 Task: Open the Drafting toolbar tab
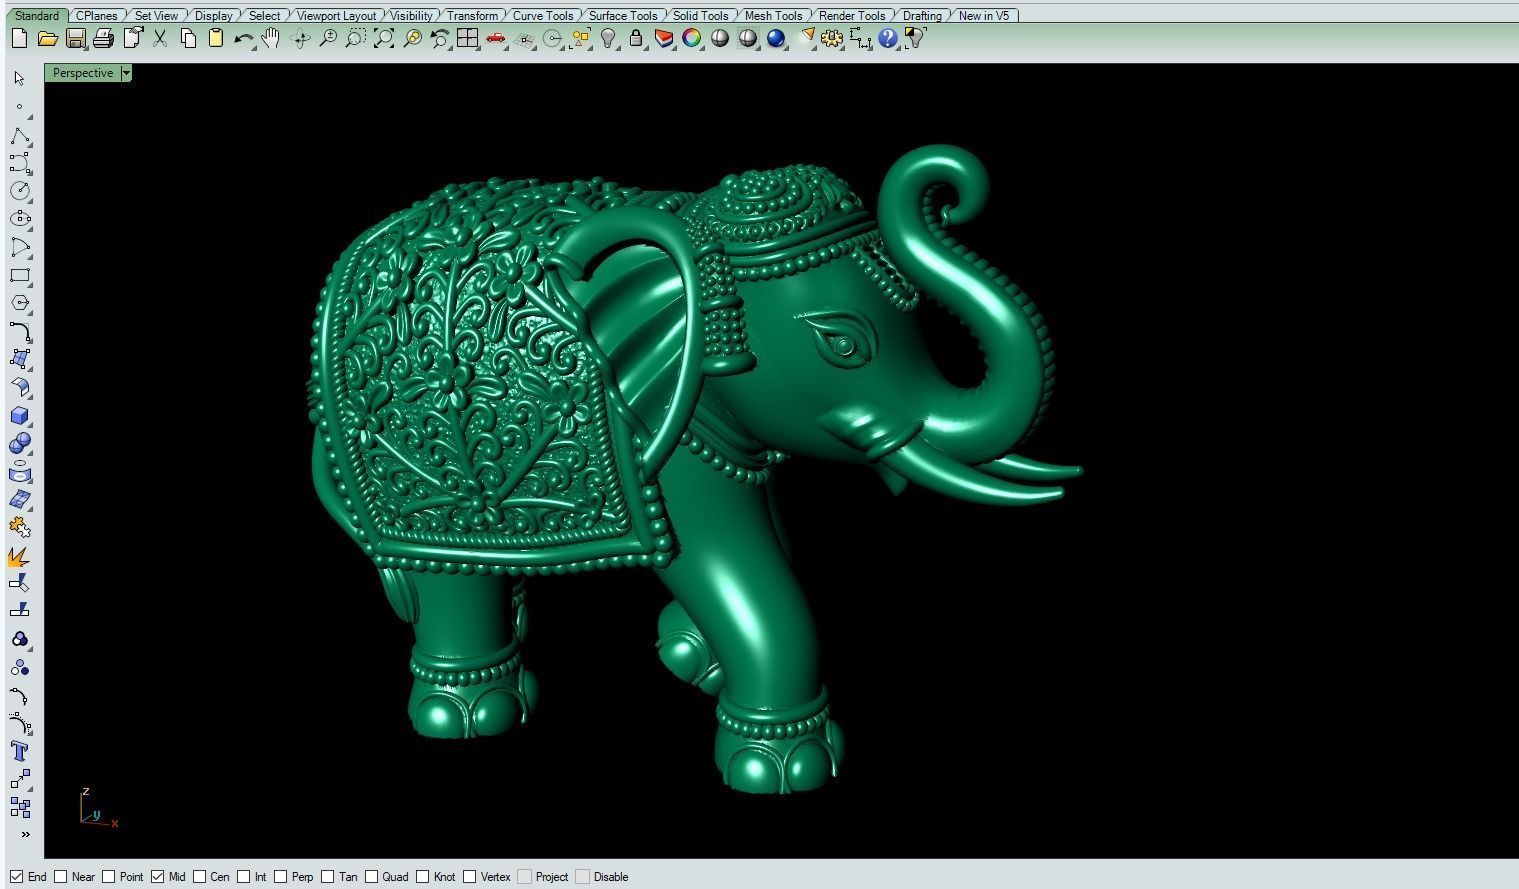click(x=922, y=16)
